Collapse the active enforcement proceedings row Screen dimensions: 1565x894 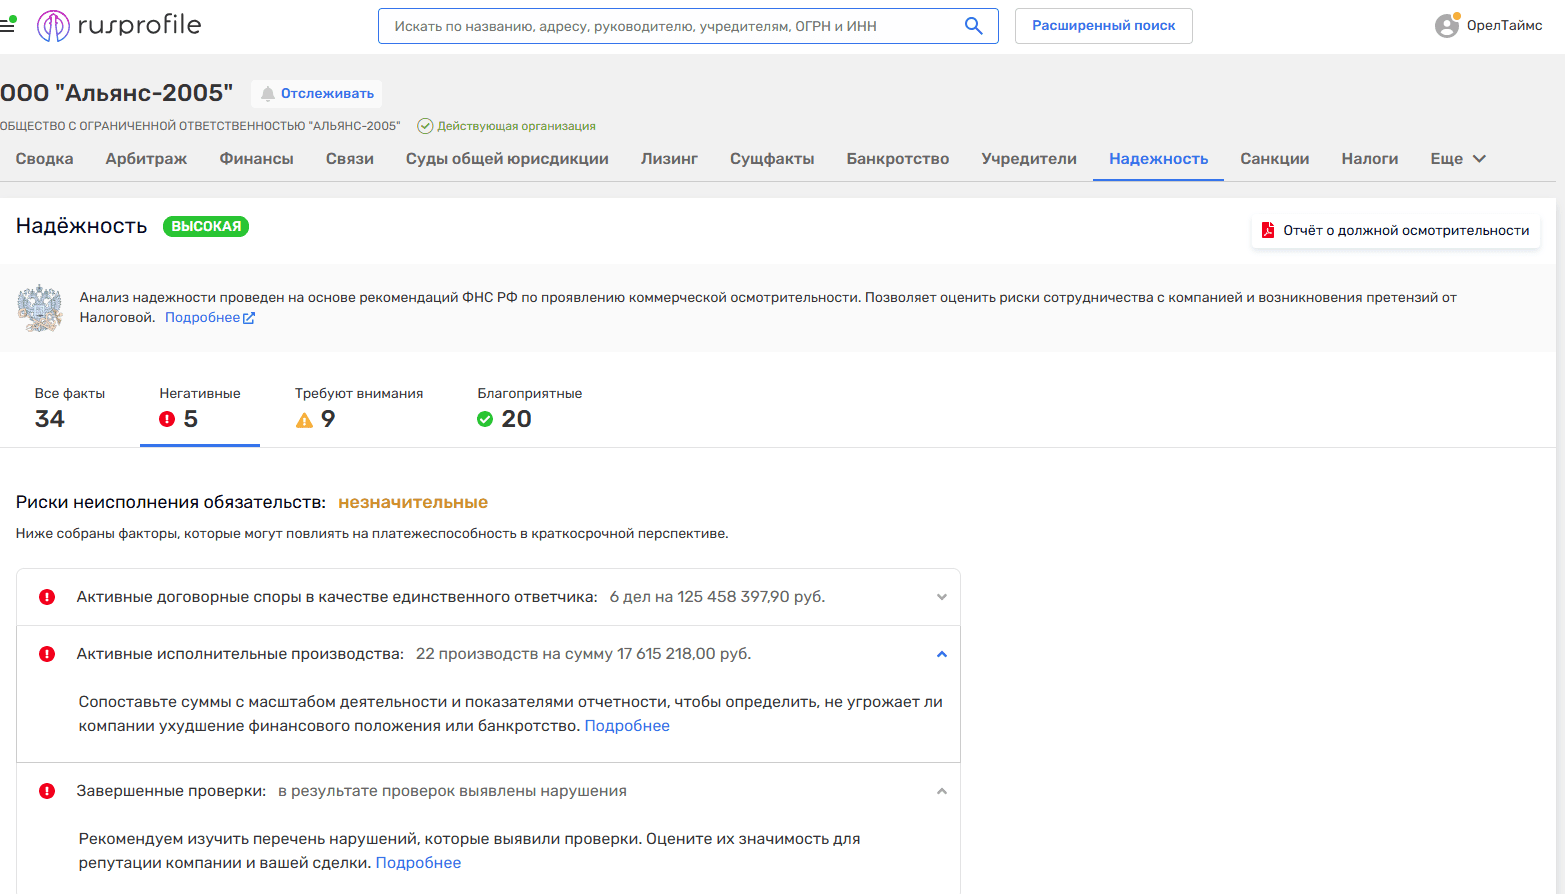(x=941, y=654)
